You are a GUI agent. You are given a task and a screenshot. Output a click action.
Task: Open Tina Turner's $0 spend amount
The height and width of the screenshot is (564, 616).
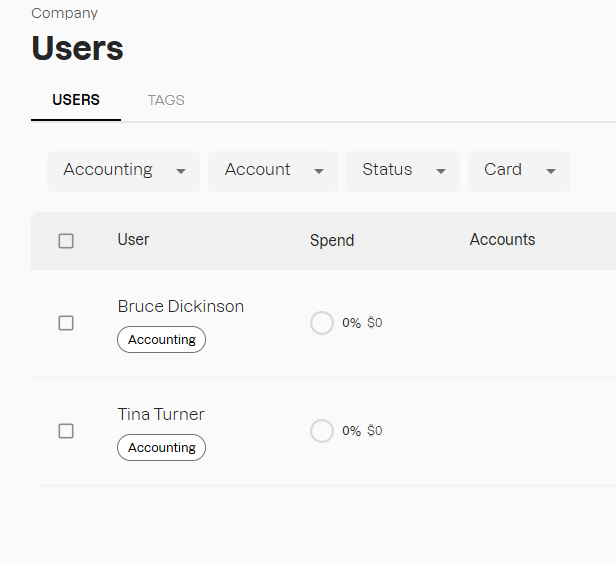pos(375,431)
